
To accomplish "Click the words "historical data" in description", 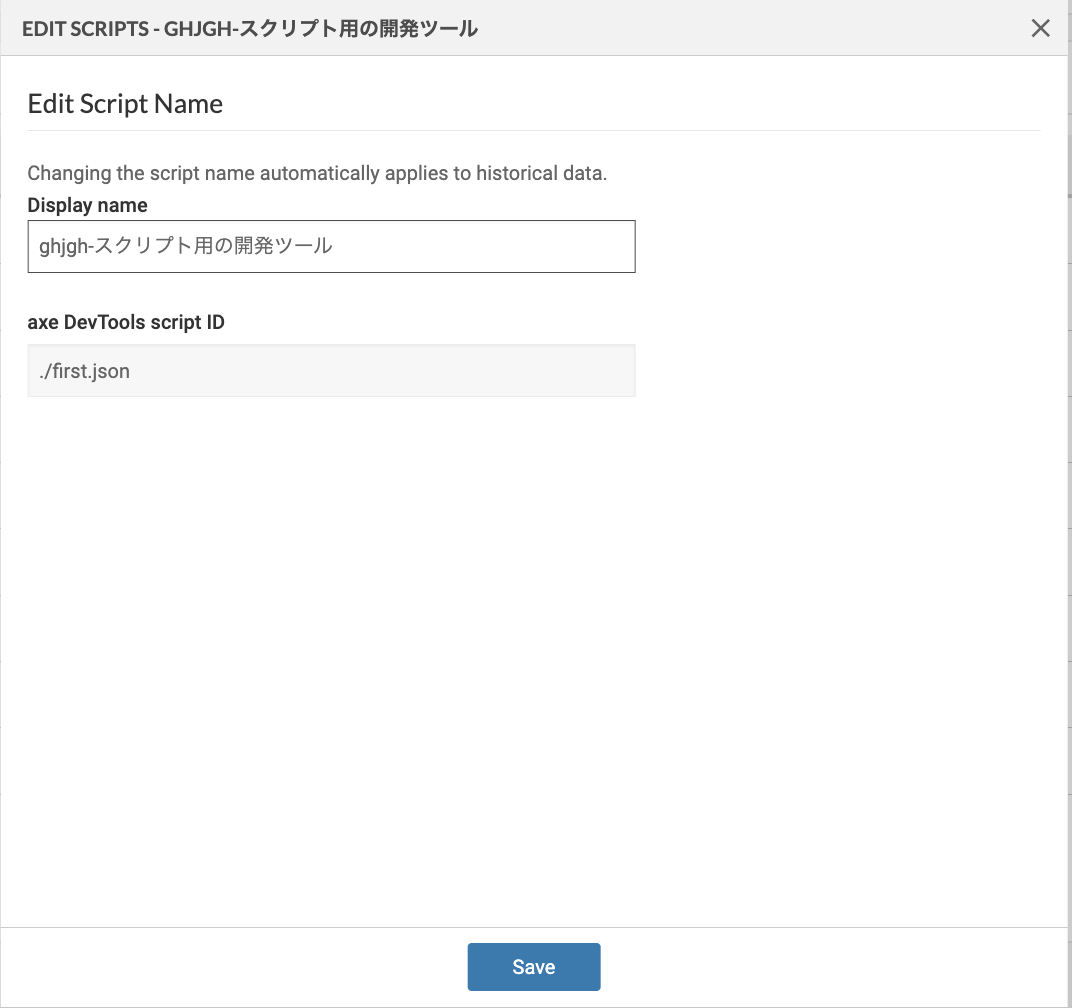I will click(541, 173).
